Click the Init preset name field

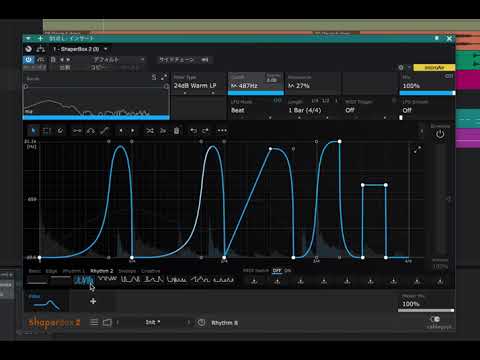[x=153, y=322]
